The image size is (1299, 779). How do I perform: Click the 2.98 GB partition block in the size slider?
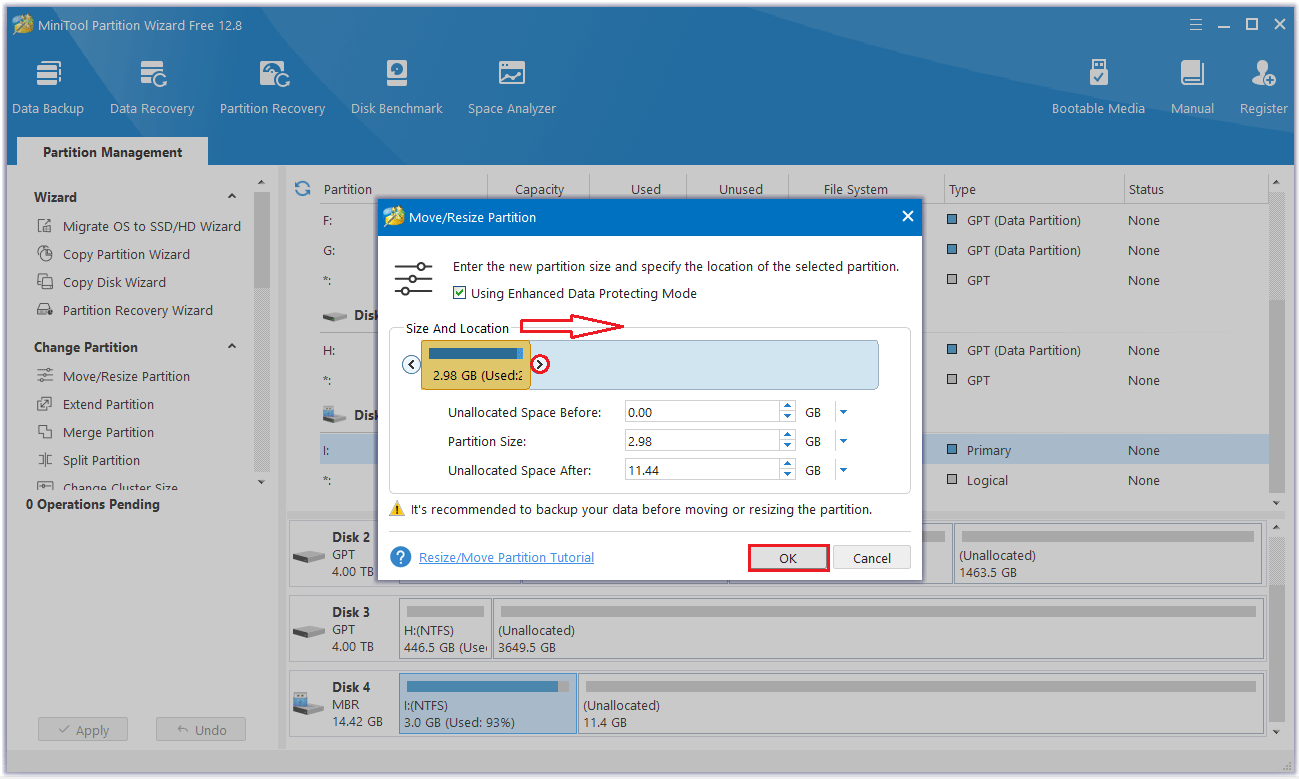pos(475,364)
